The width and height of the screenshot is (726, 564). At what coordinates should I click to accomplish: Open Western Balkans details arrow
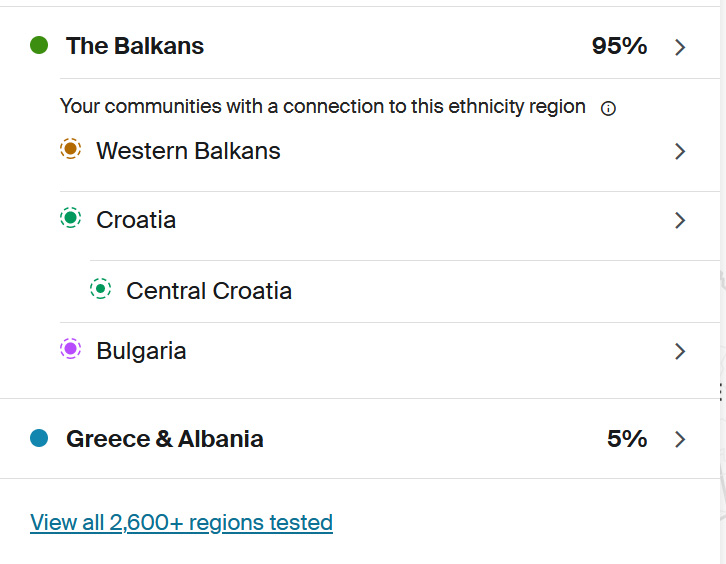(680, 151)
